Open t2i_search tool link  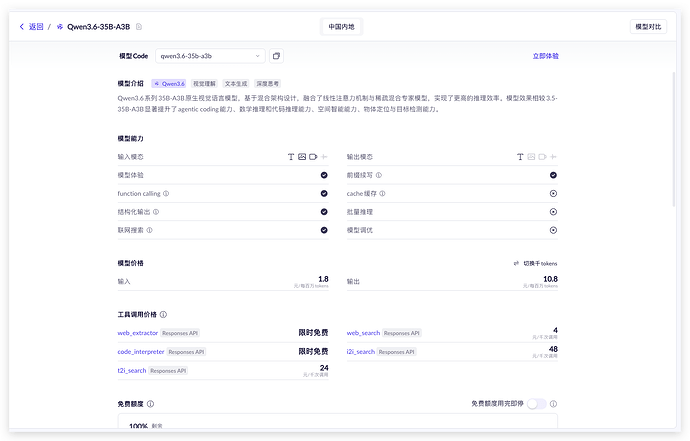coord(132,371)
